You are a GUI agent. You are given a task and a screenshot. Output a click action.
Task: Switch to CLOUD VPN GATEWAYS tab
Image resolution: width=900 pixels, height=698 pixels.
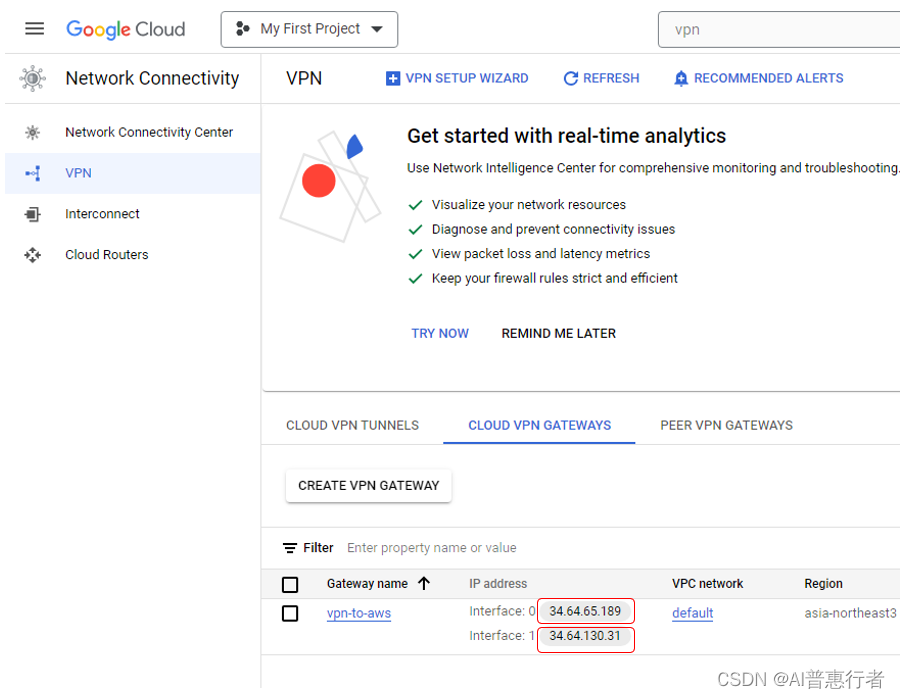[540, 425]
